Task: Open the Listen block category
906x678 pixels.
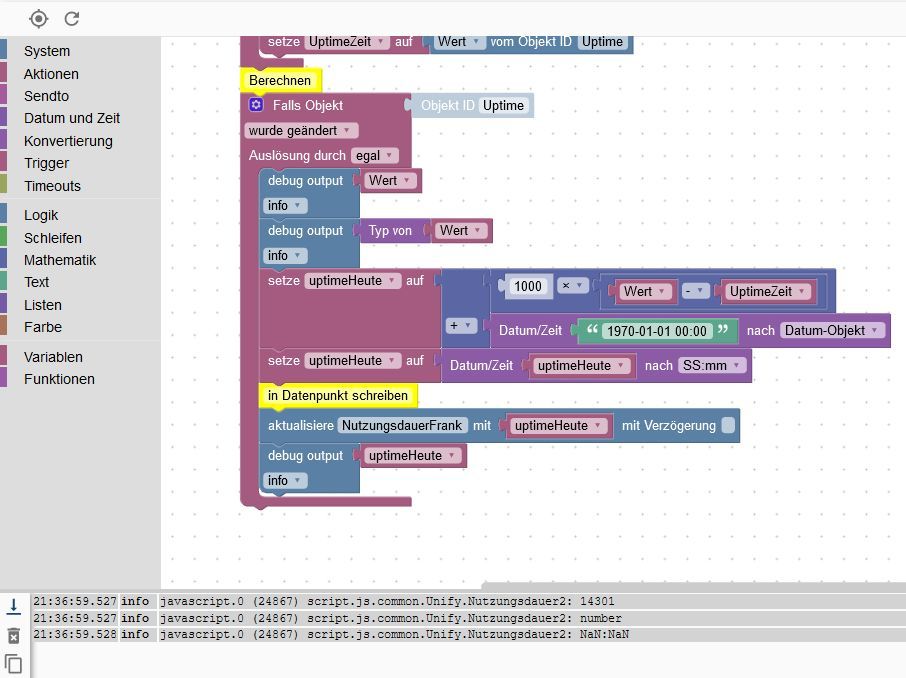Action: click(43, 305)
